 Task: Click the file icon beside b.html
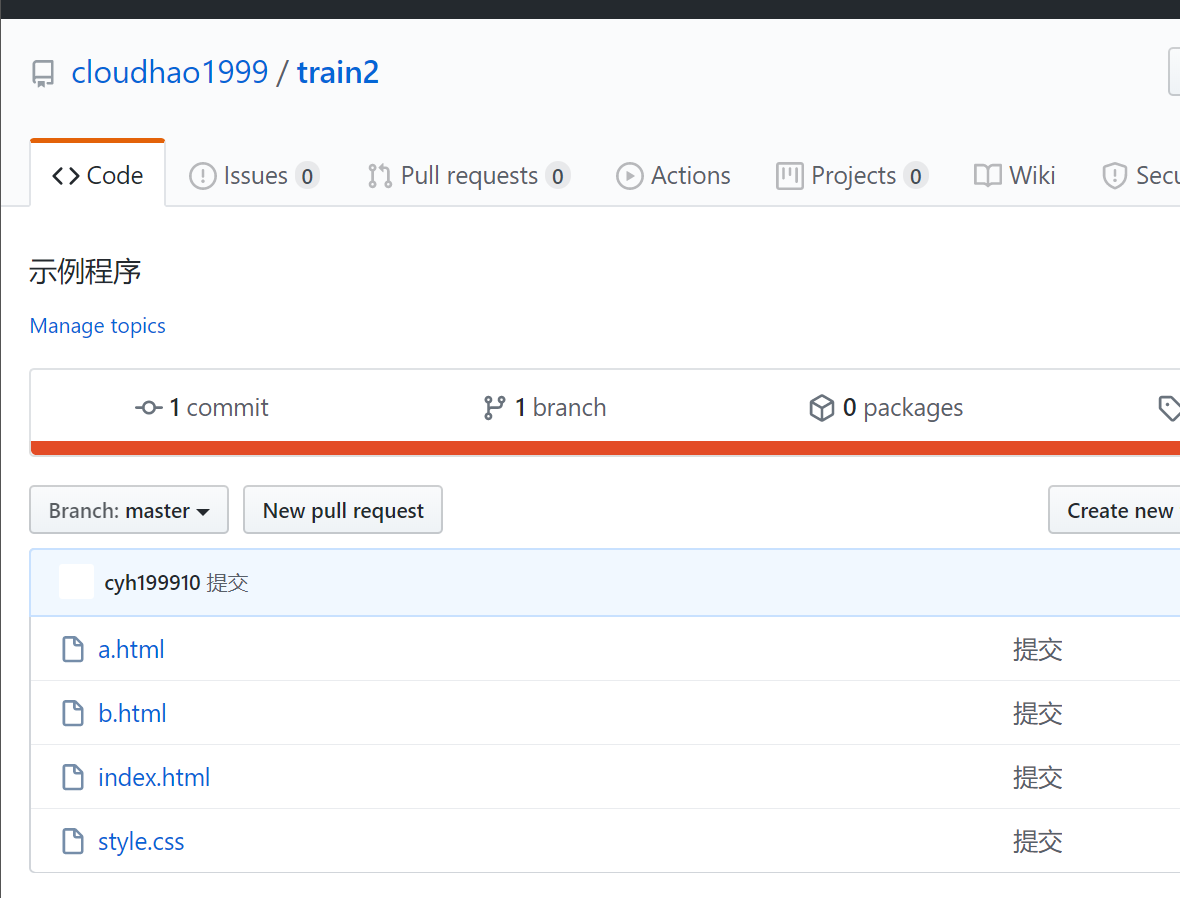pyautogui.click(x=73, y=713)
